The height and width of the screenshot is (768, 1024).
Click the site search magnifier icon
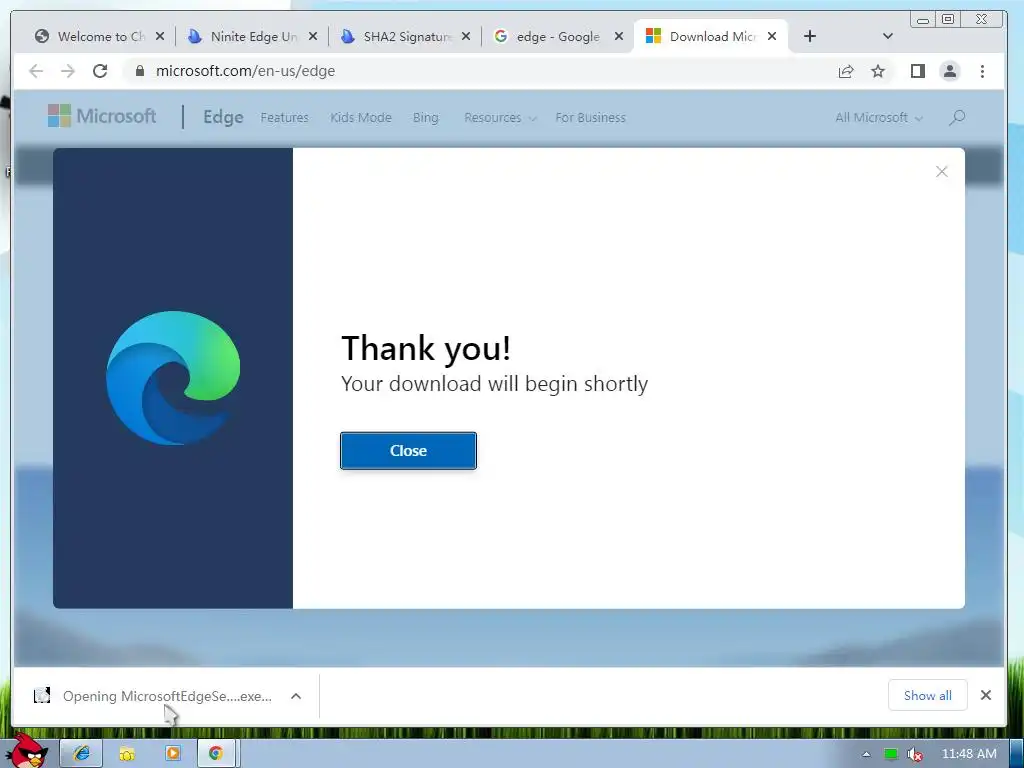tap(957, 118)
